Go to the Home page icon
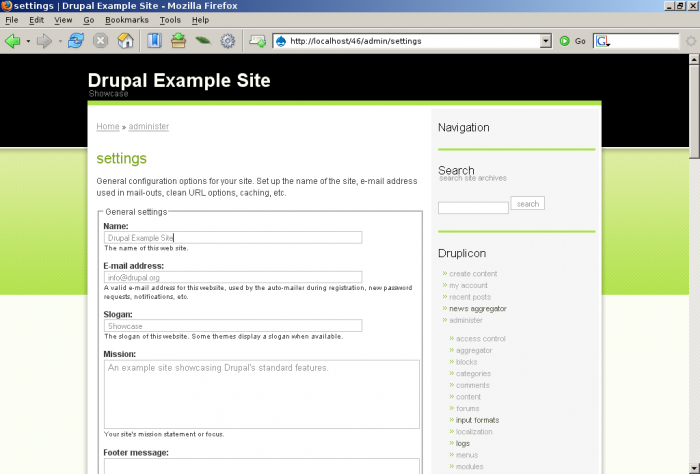This screenshot has width=700, height=474. coord(125,41)
